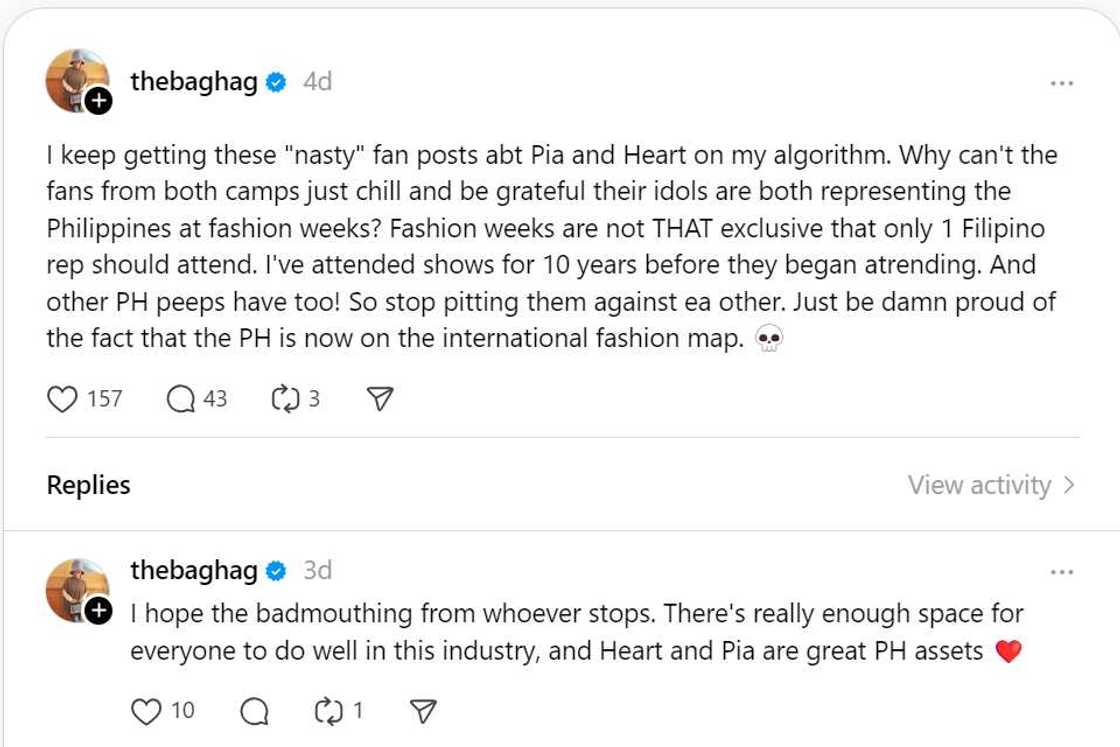The image size is (1120, 747).
Task: Repost the main thebaghag post
Action: coord(285,399)
